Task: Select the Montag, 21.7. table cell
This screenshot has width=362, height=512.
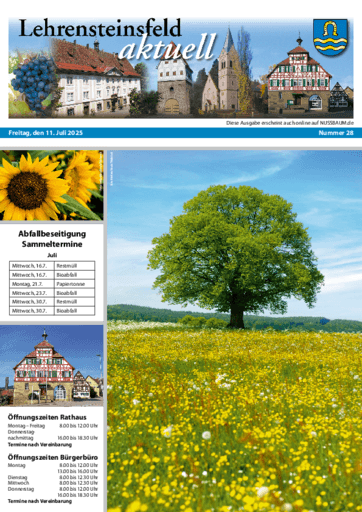Action: 32,284
